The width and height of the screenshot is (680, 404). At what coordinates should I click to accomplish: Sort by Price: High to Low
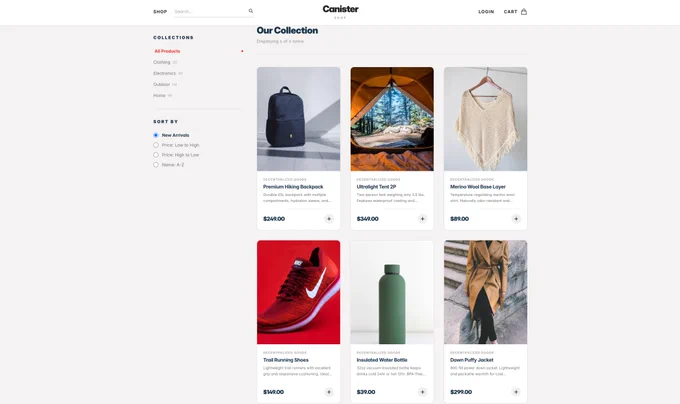156,155
